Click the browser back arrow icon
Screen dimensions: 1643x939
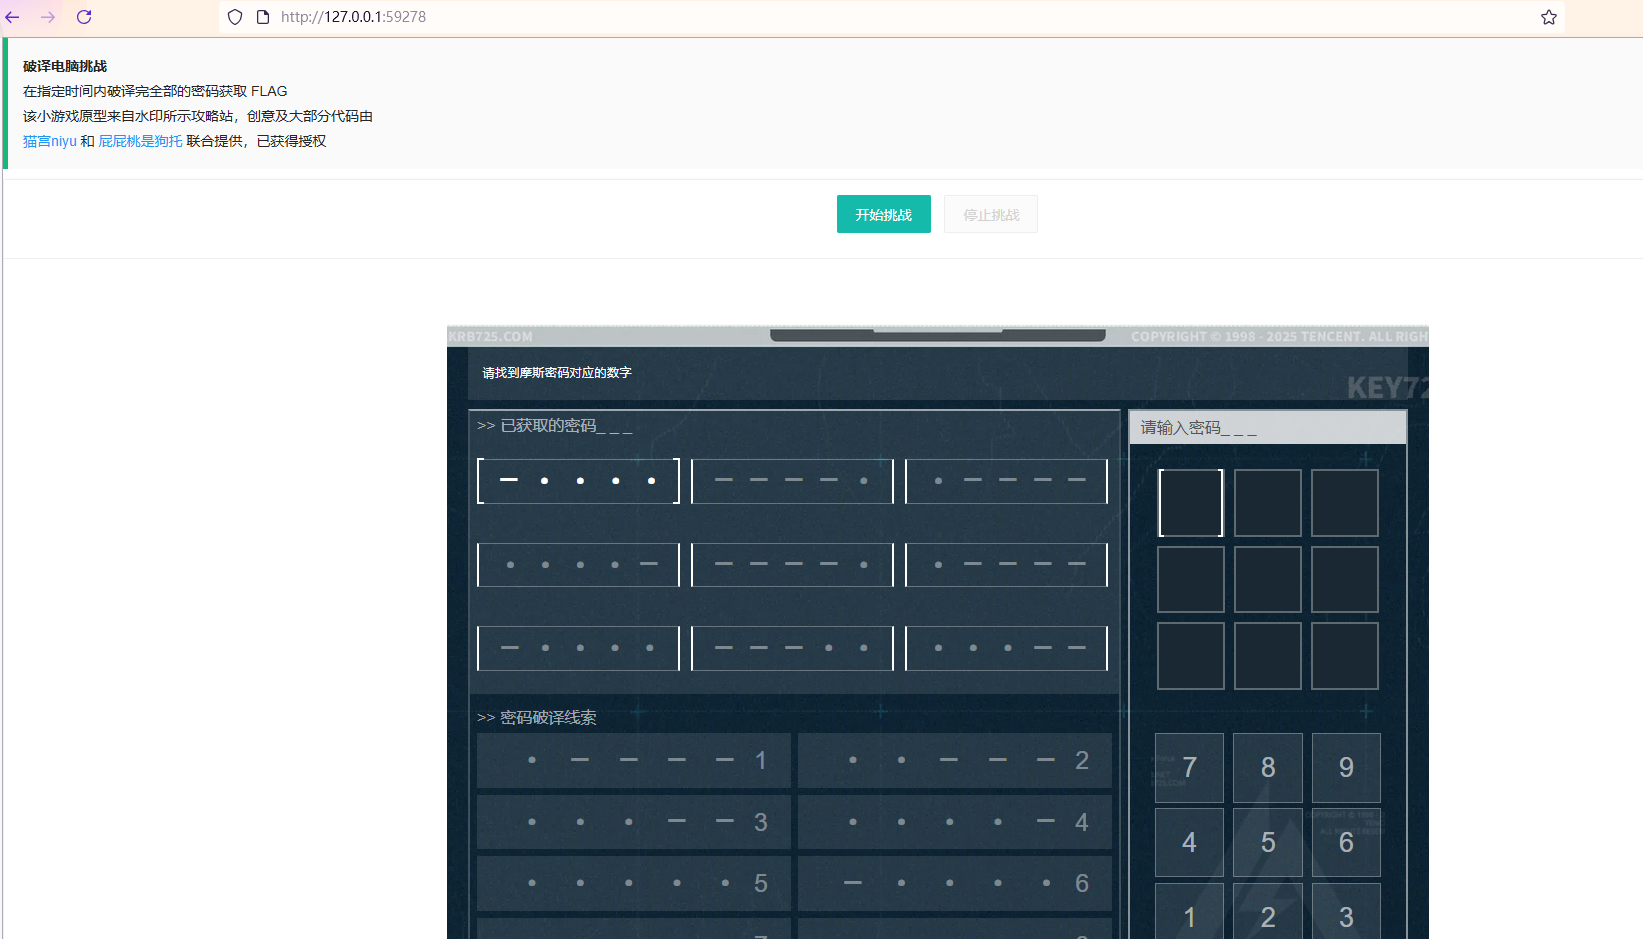pos(13,17)
